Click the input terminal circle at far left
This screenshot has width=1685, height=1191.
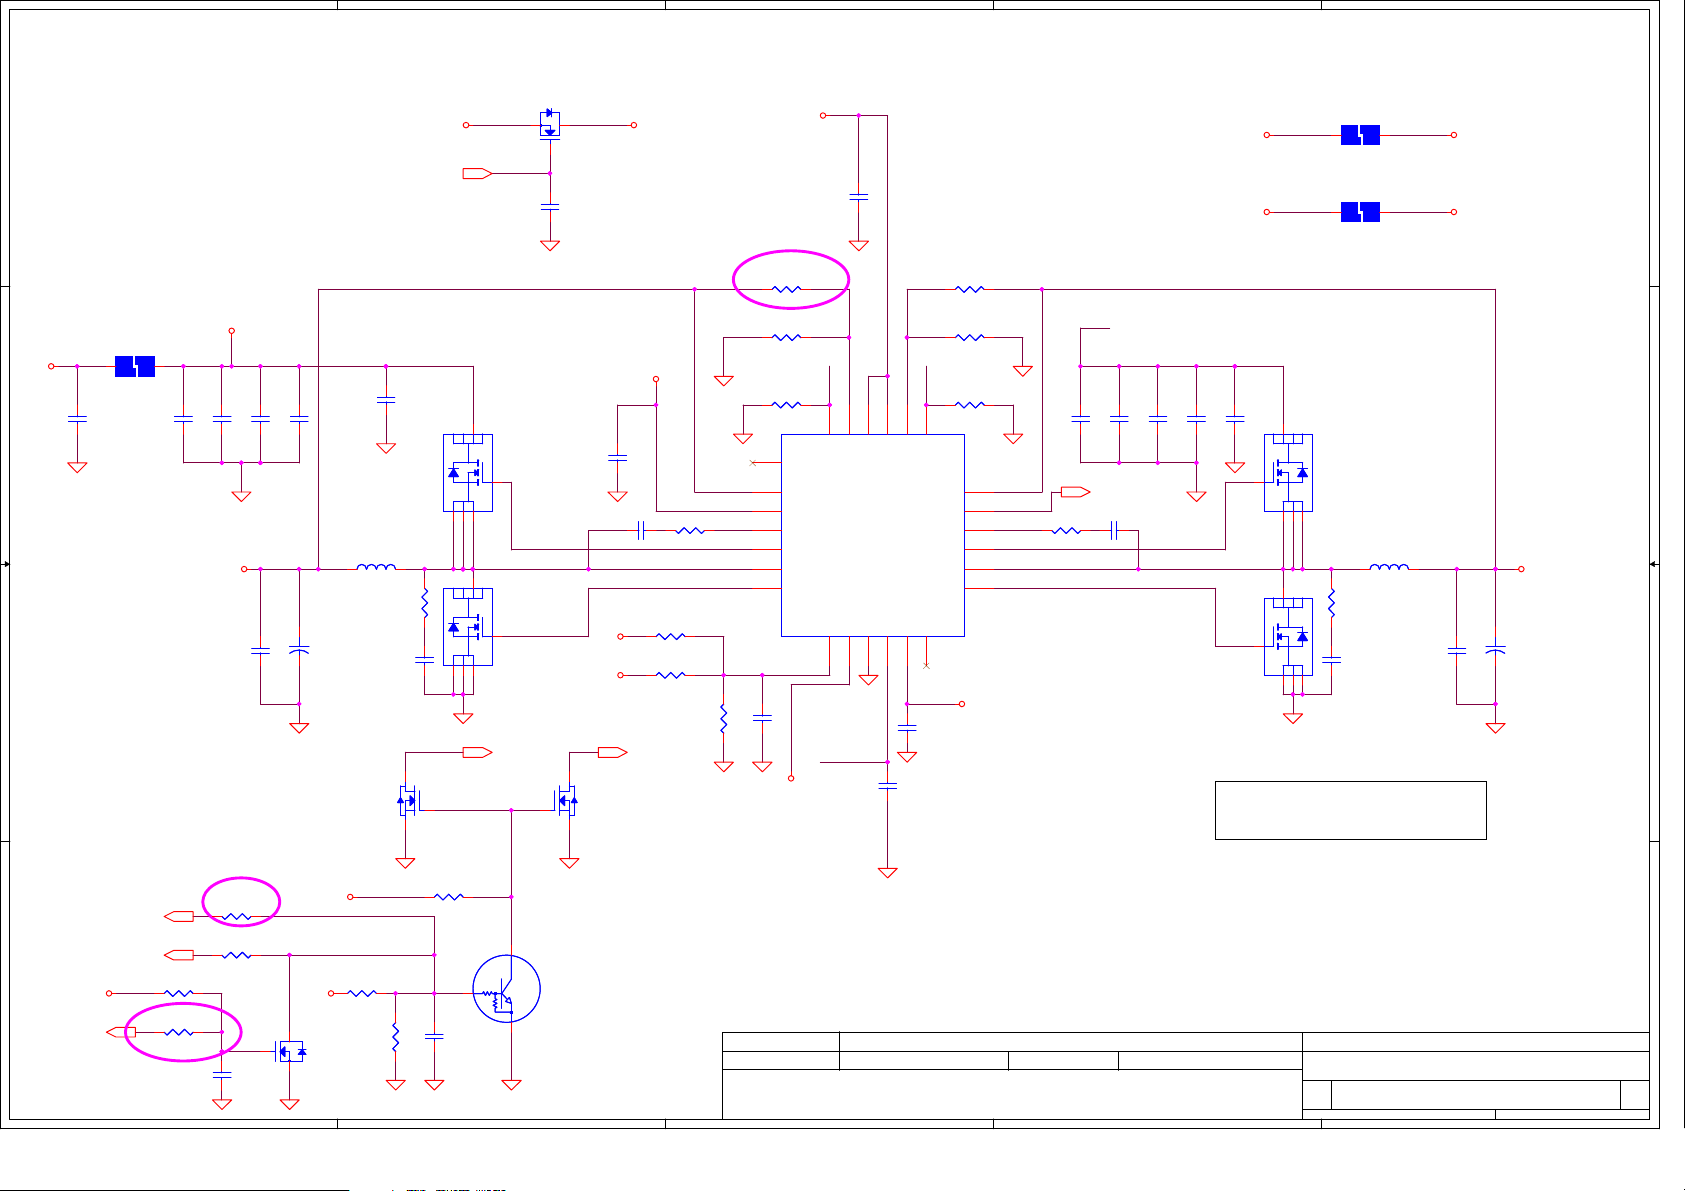coord(51,366)
